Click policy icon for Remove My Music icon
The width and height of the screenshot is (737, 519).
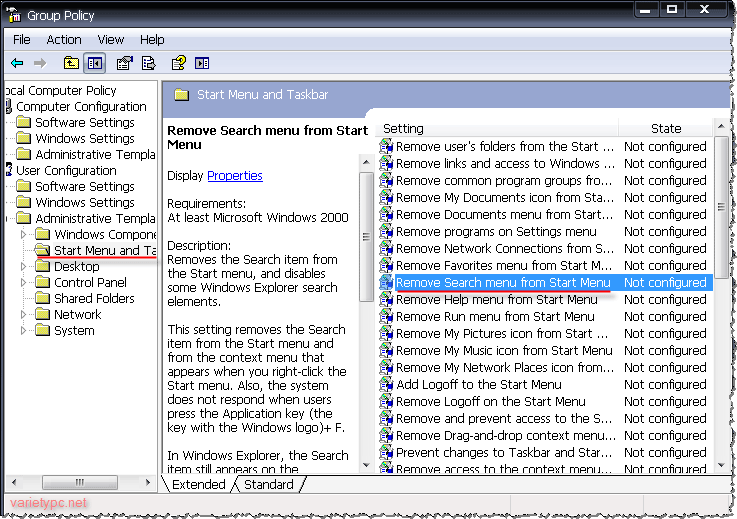pos(386,351)
